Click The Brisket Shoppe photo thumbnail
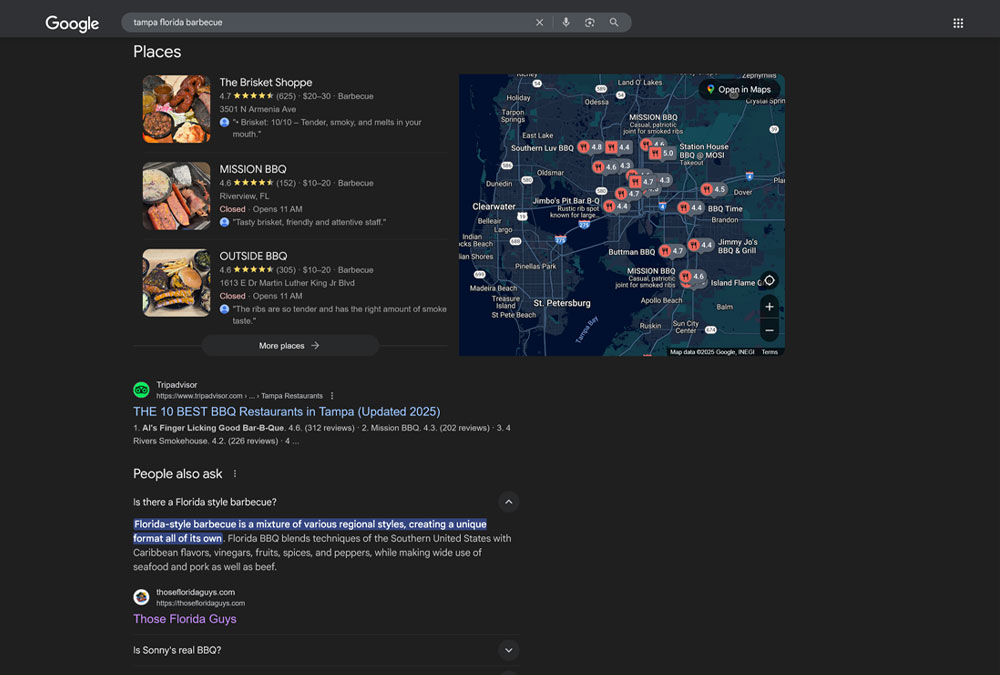The height and width of the screenshot is (675, 1000). point(176,109)
